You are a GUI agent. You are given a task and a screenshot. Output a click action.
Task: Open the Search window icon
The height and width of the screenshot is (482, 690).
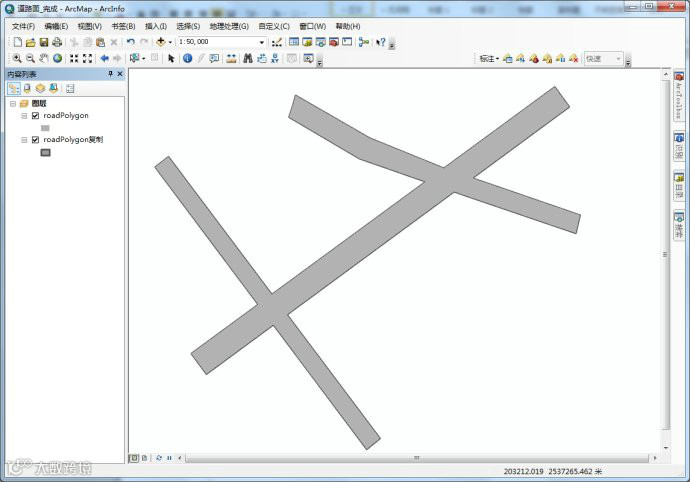(x=321, y=42)
